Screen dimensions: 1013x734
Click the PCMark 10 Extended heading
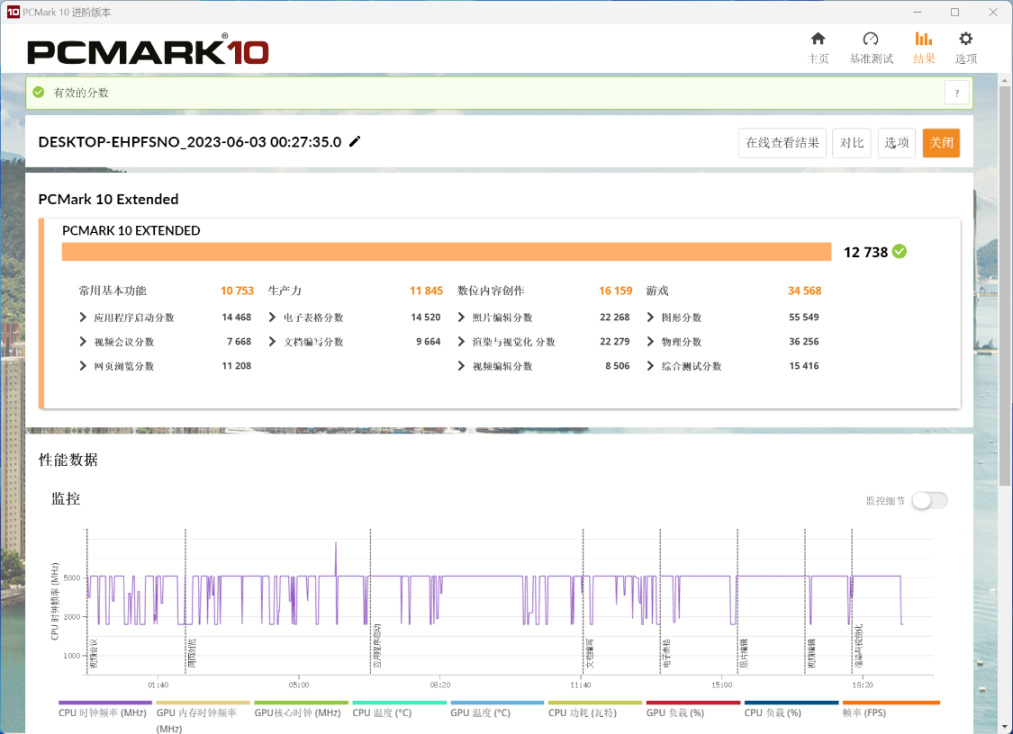(x=109, y=199)
